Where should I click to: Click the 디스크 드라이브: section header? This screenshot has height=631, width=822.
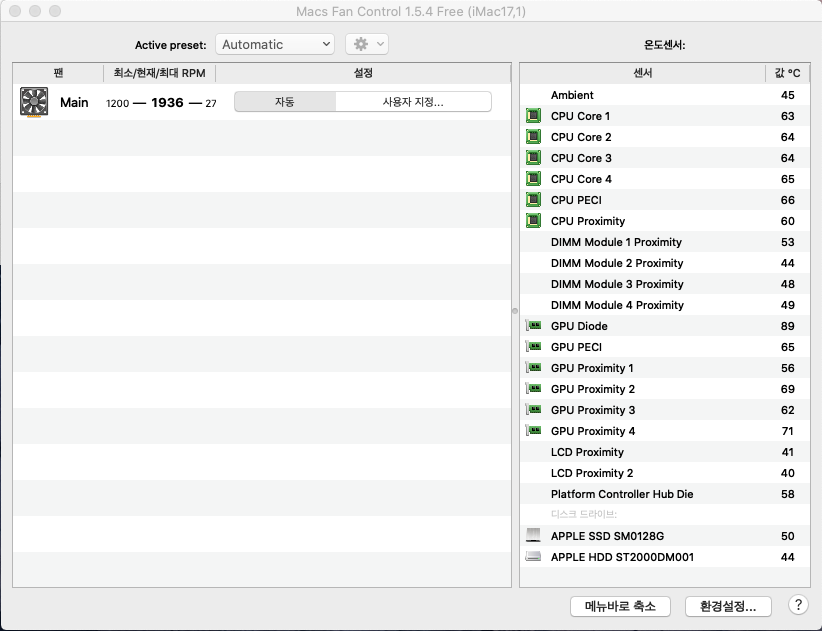(x=583, y=514)
